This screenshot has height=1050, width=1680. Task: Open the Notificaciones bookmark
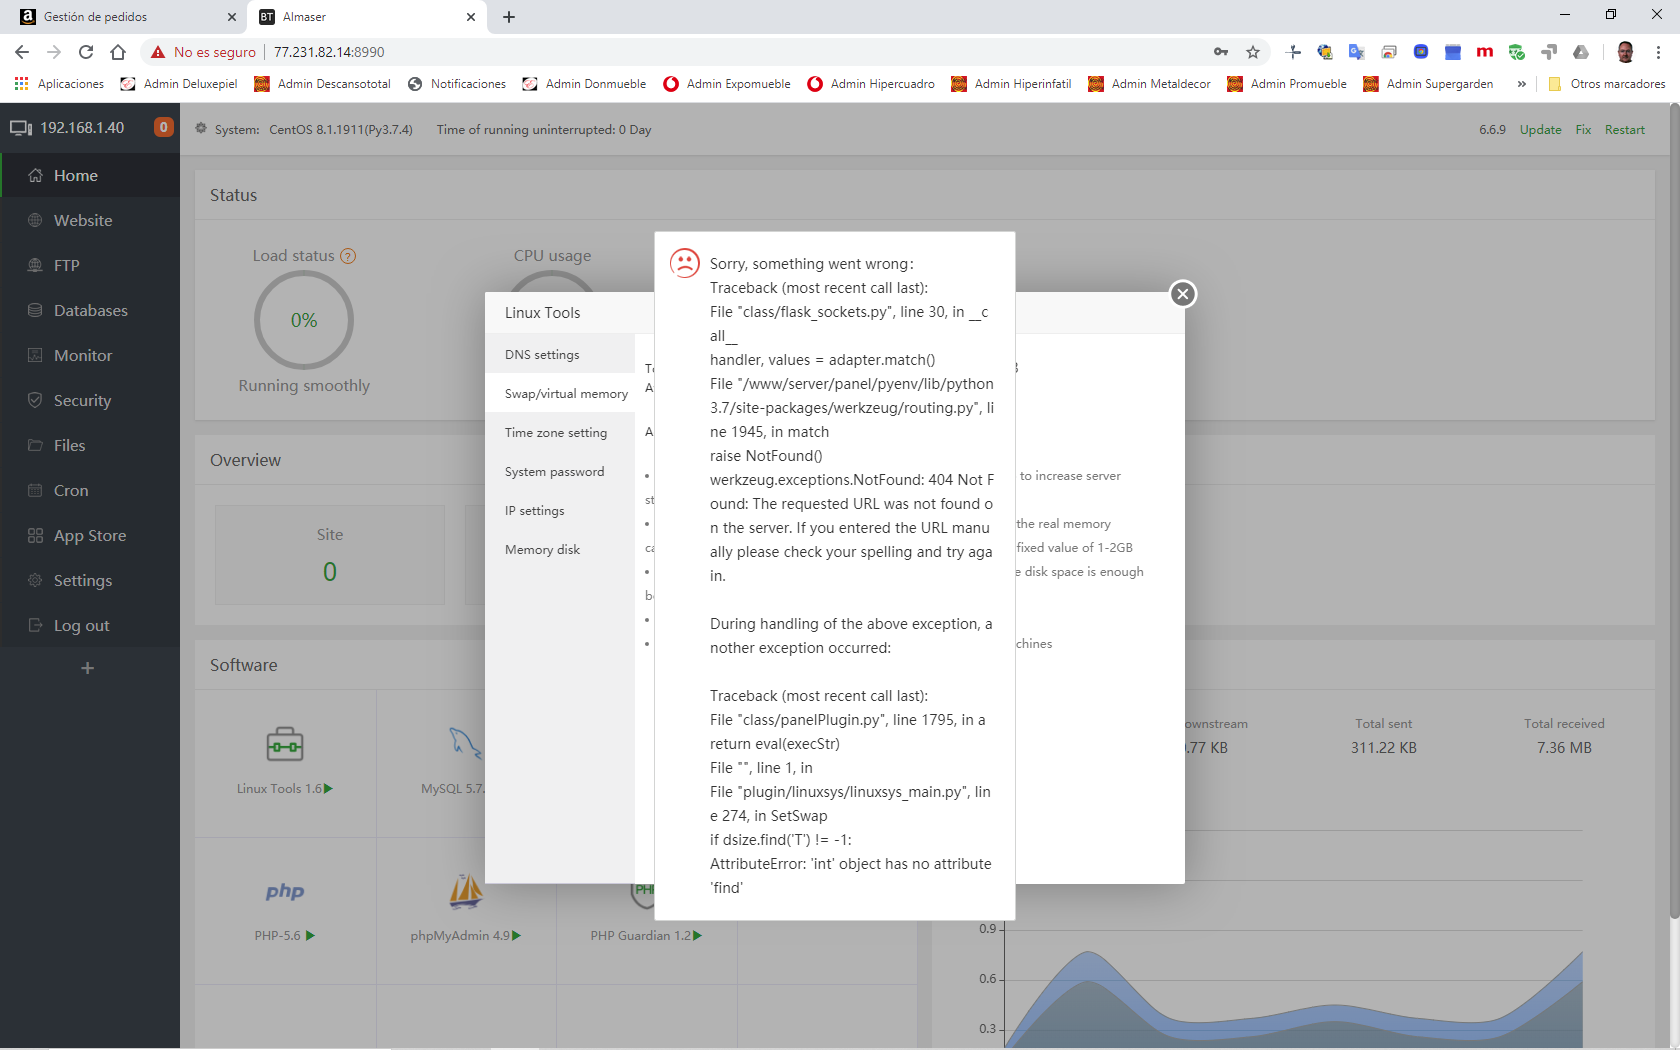click(x=457, y=84)
